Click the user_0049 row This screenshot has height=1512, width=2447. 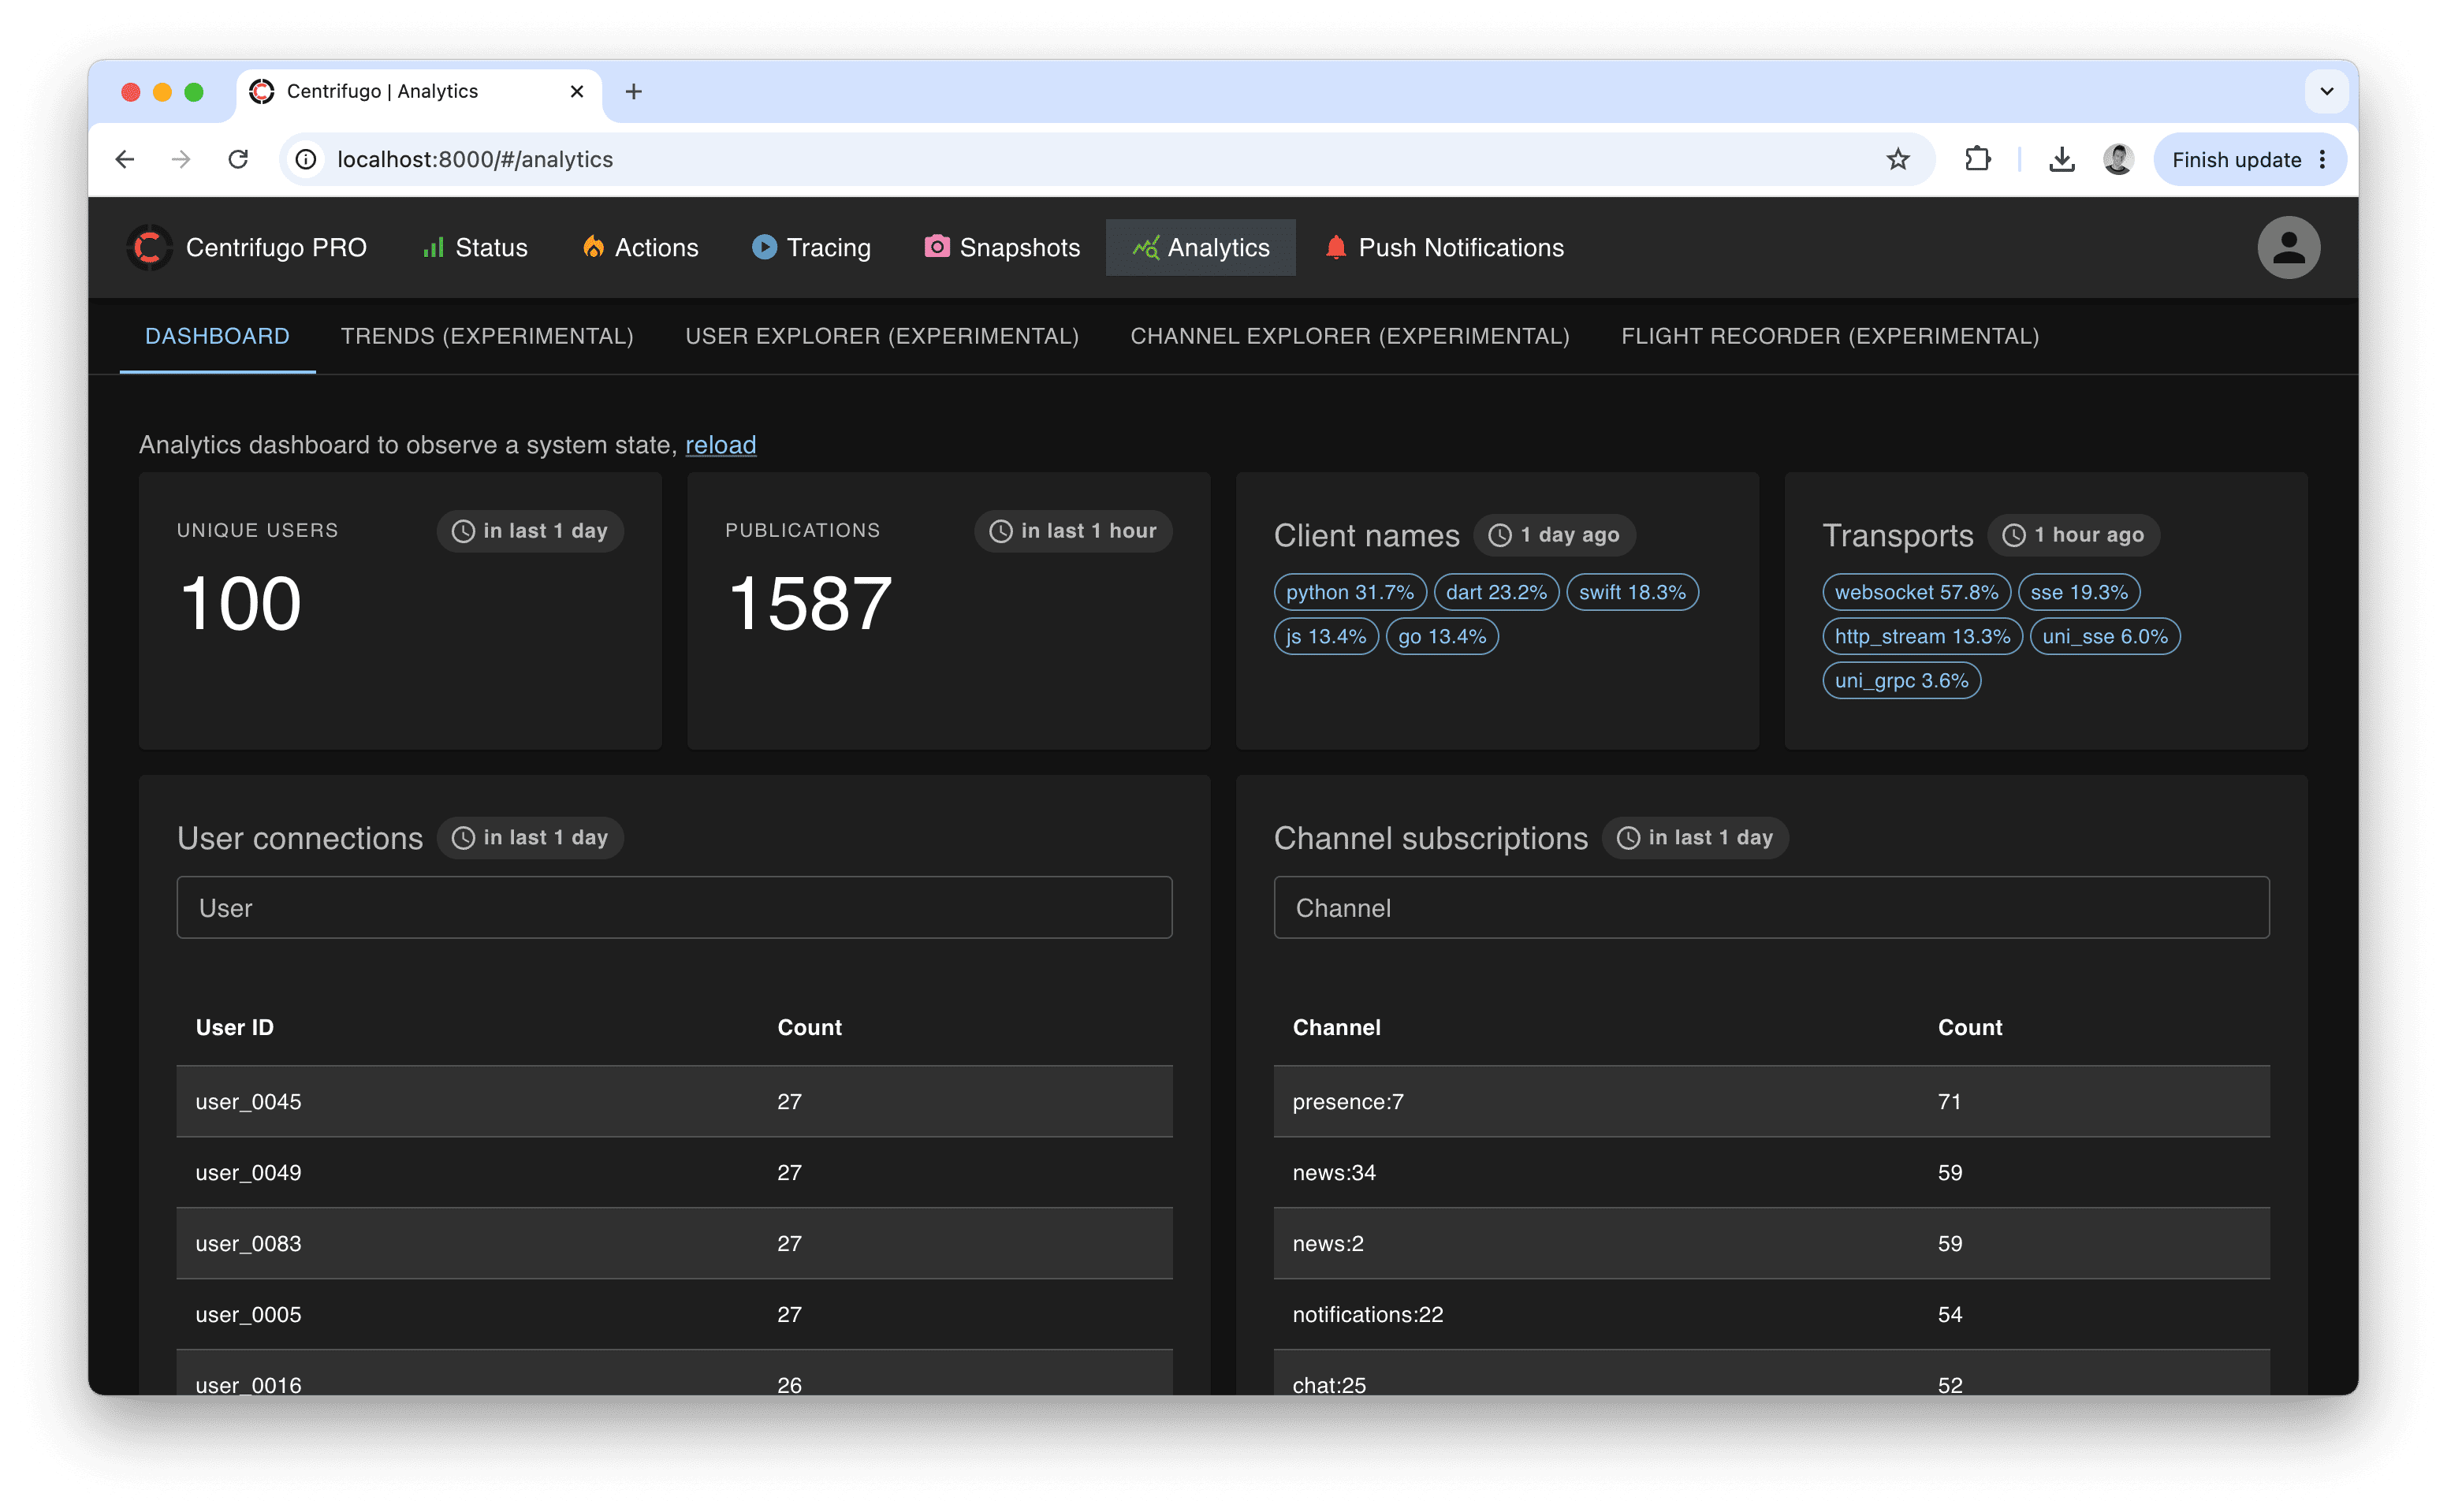pos(675,1172)
